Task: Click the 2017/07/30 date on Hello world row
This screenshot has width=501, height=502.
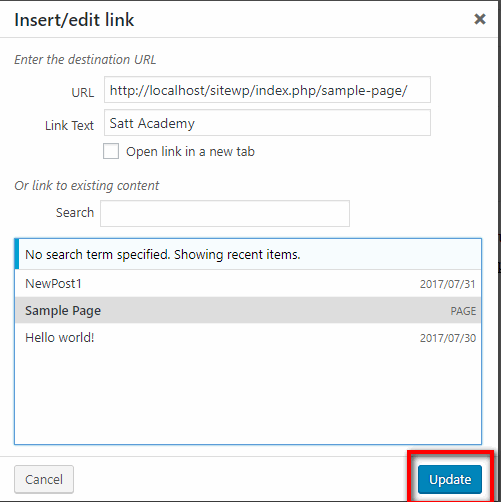Action: [x=448, y=338]
